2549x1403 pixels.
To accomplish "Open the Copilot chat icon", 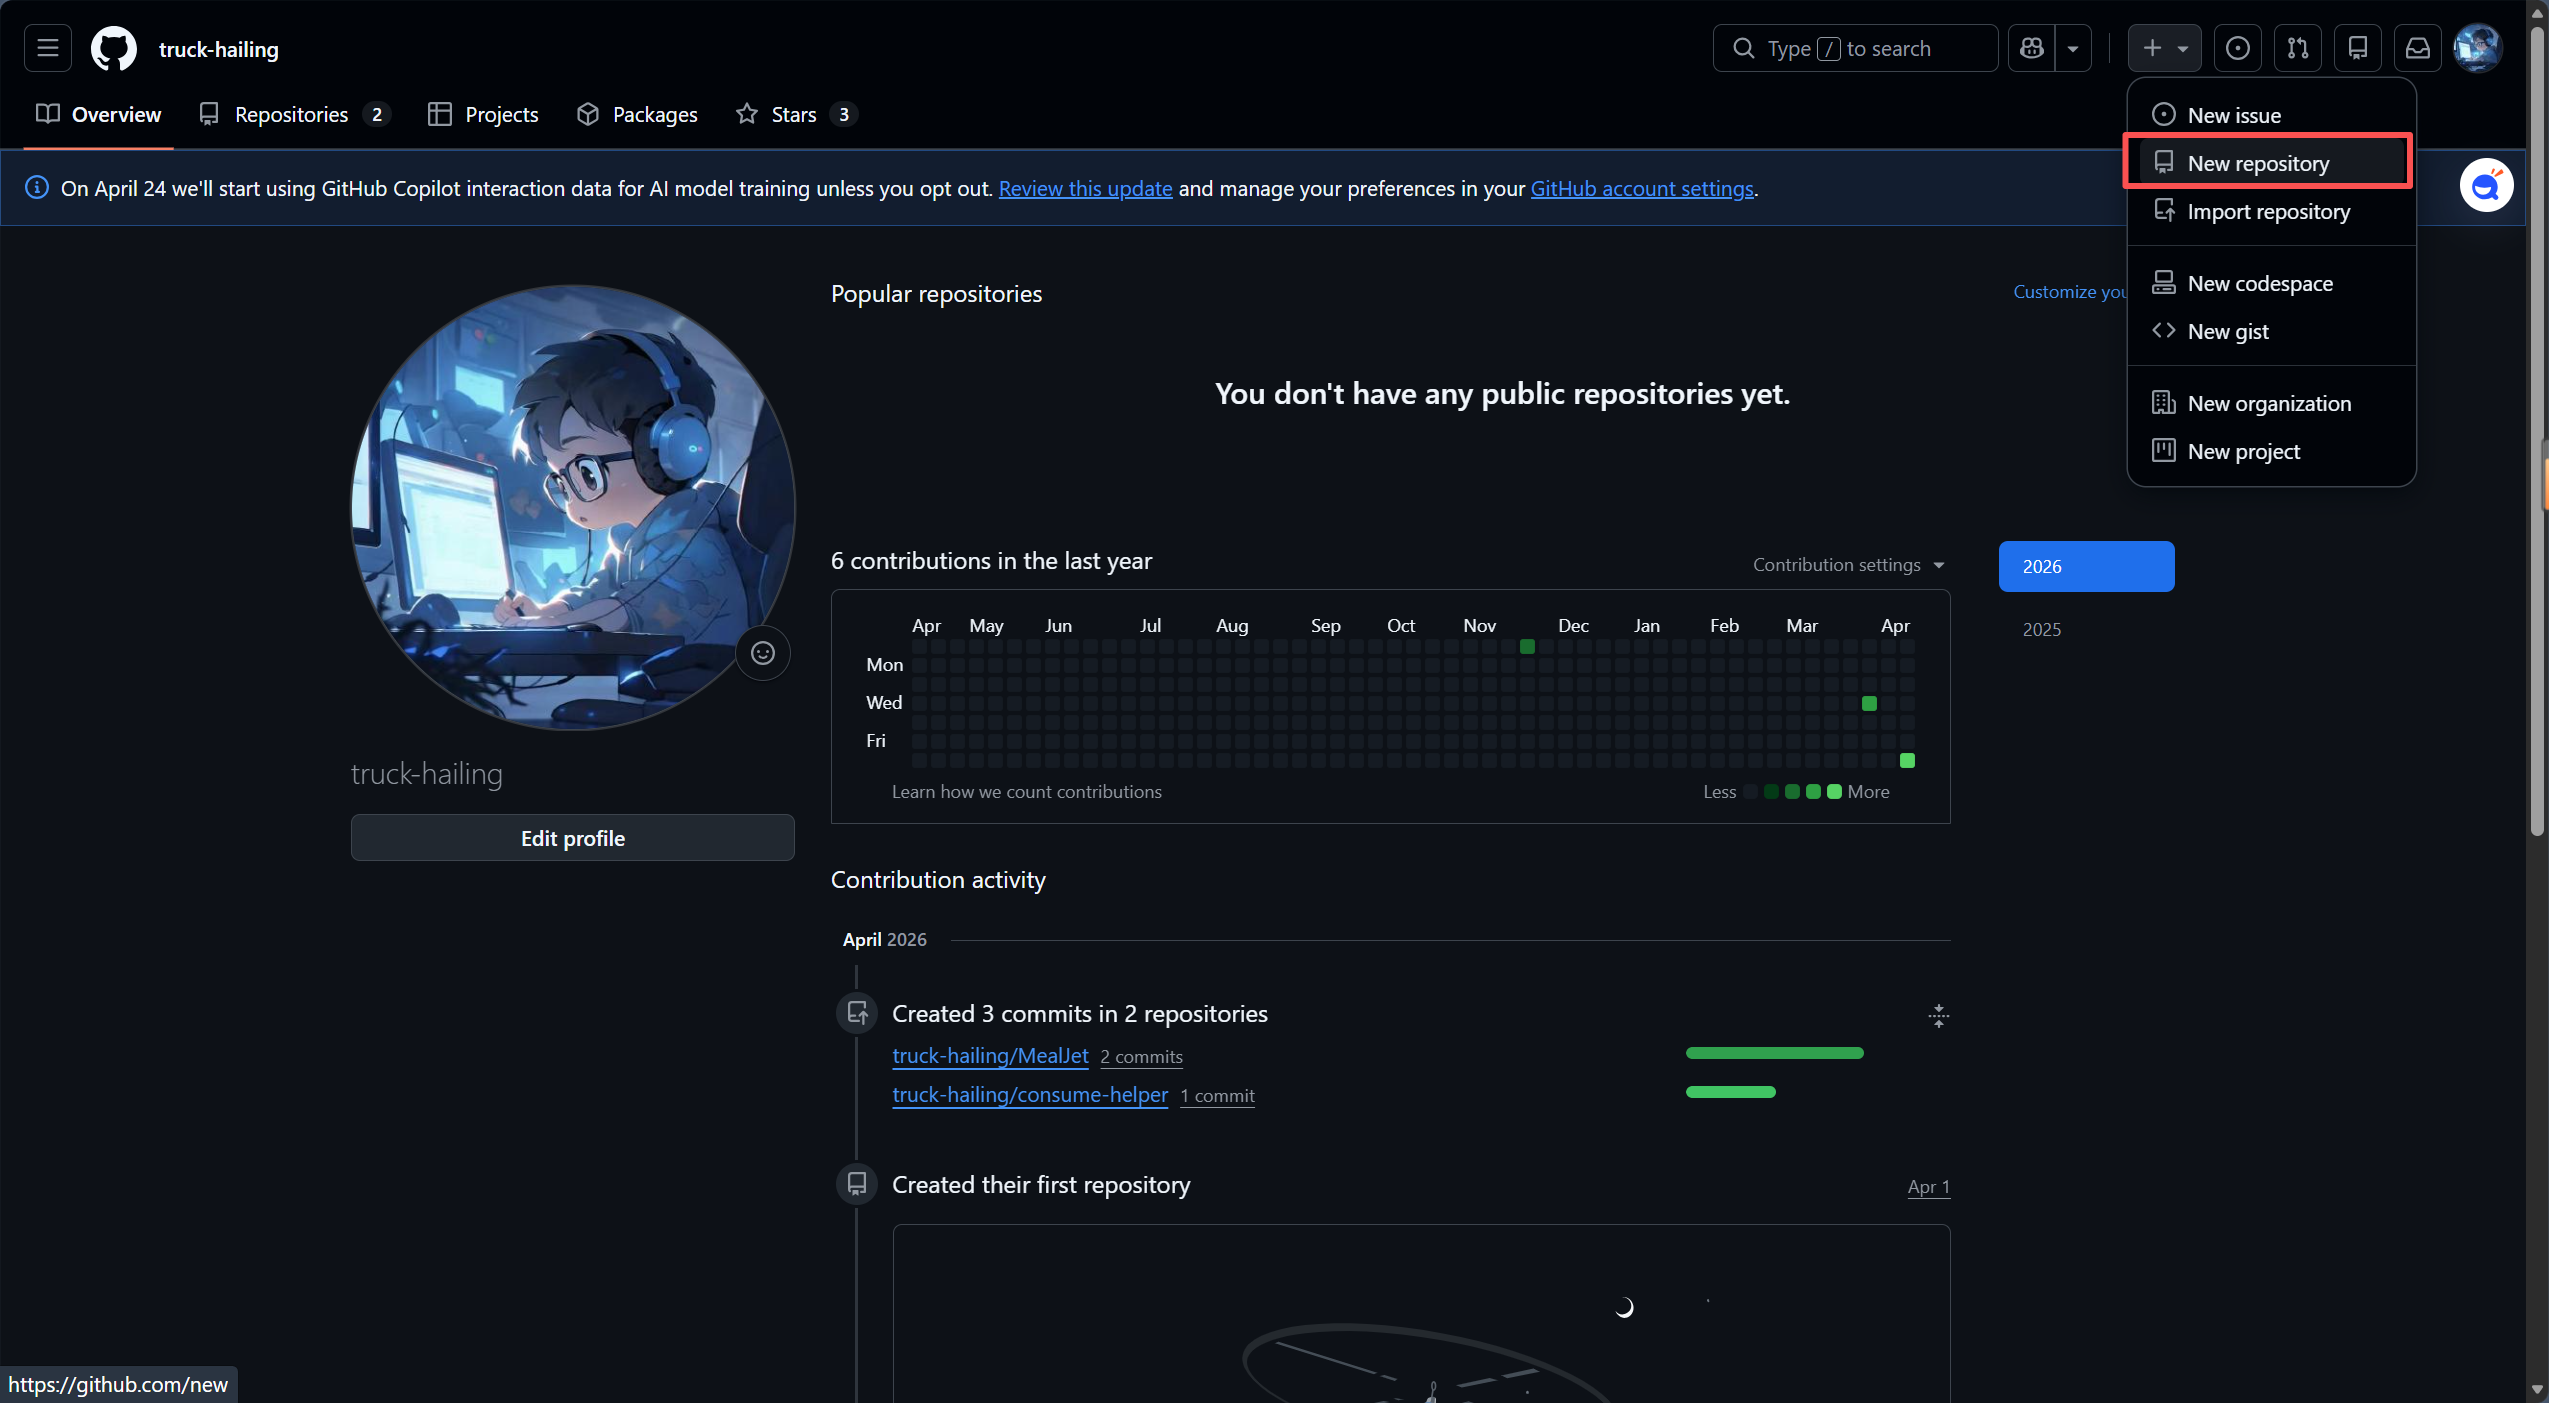I will click(x=2031, y=48).
